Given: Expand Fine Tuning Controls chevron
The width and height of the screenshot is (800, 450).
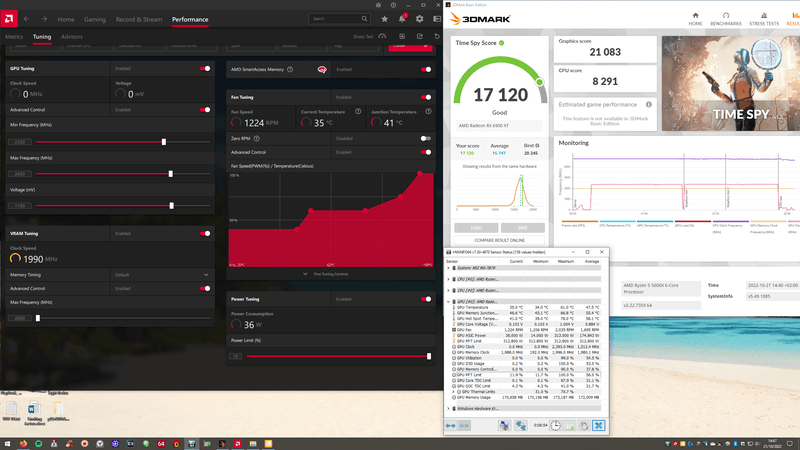Looking at the screenshot, I should [x=305, y=274].
